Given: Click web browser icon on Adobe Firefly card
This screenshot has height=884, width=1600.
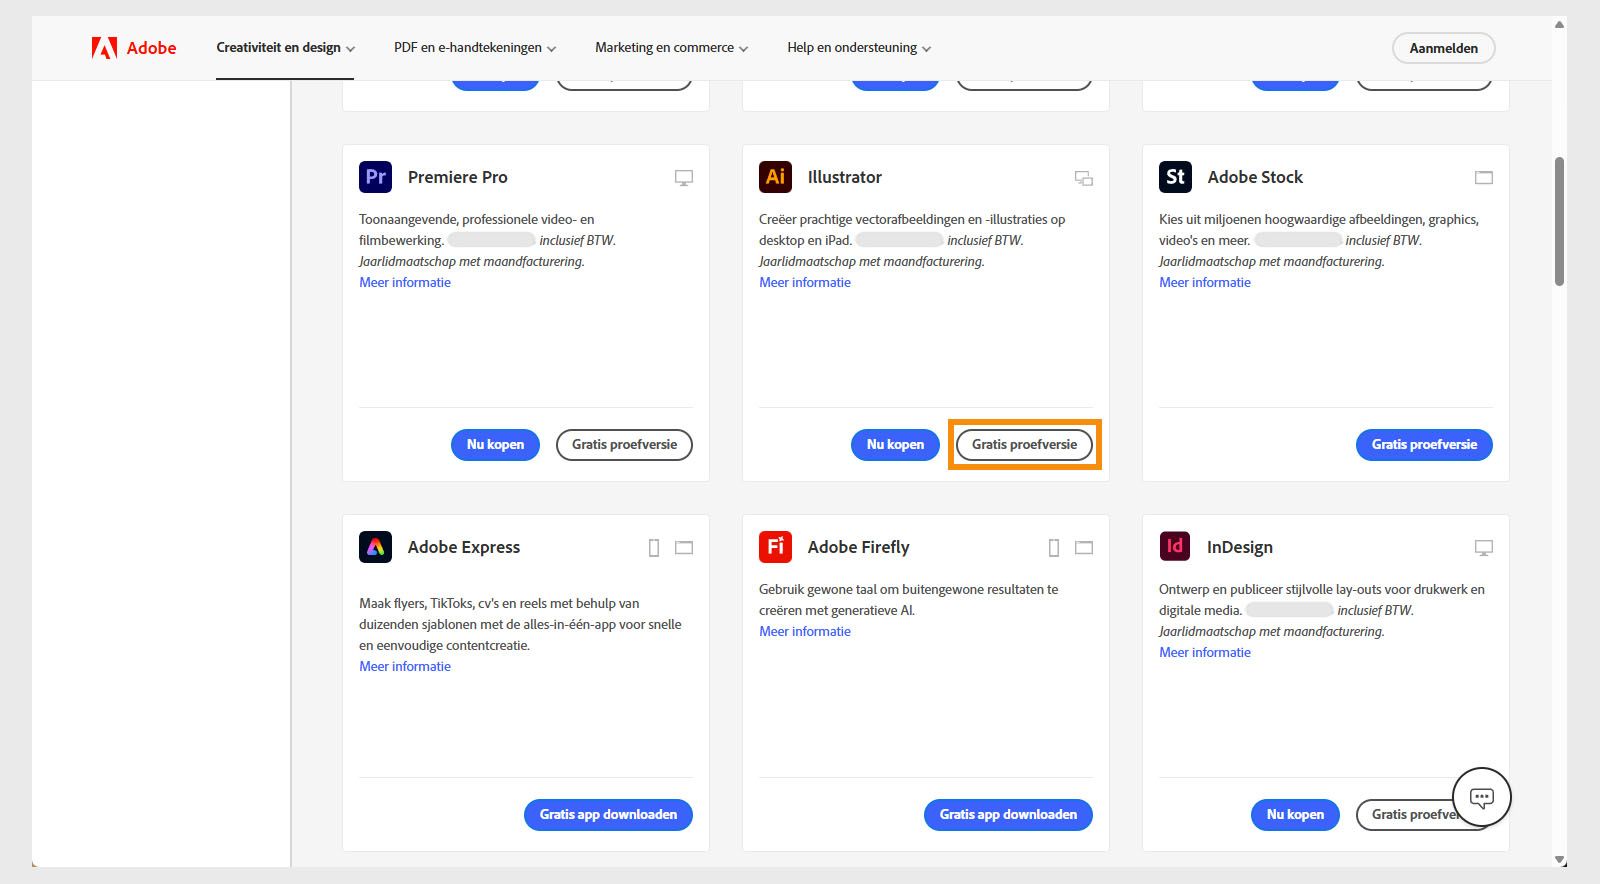Looking at the screenshot, I should pyautogui.click(x=1084, y=548).
